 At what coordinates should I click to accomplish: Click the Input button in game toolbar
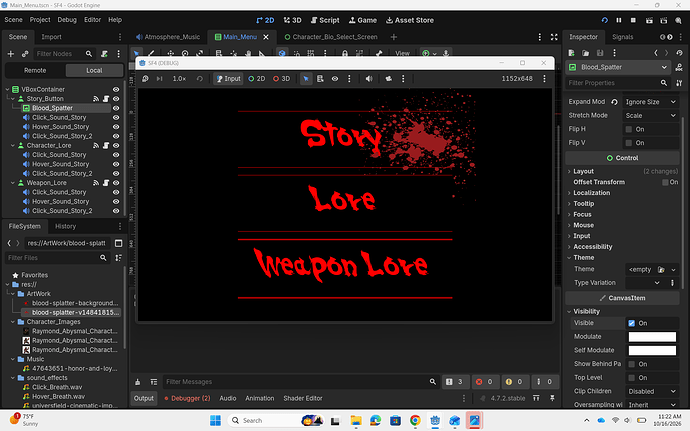[228, 78]
